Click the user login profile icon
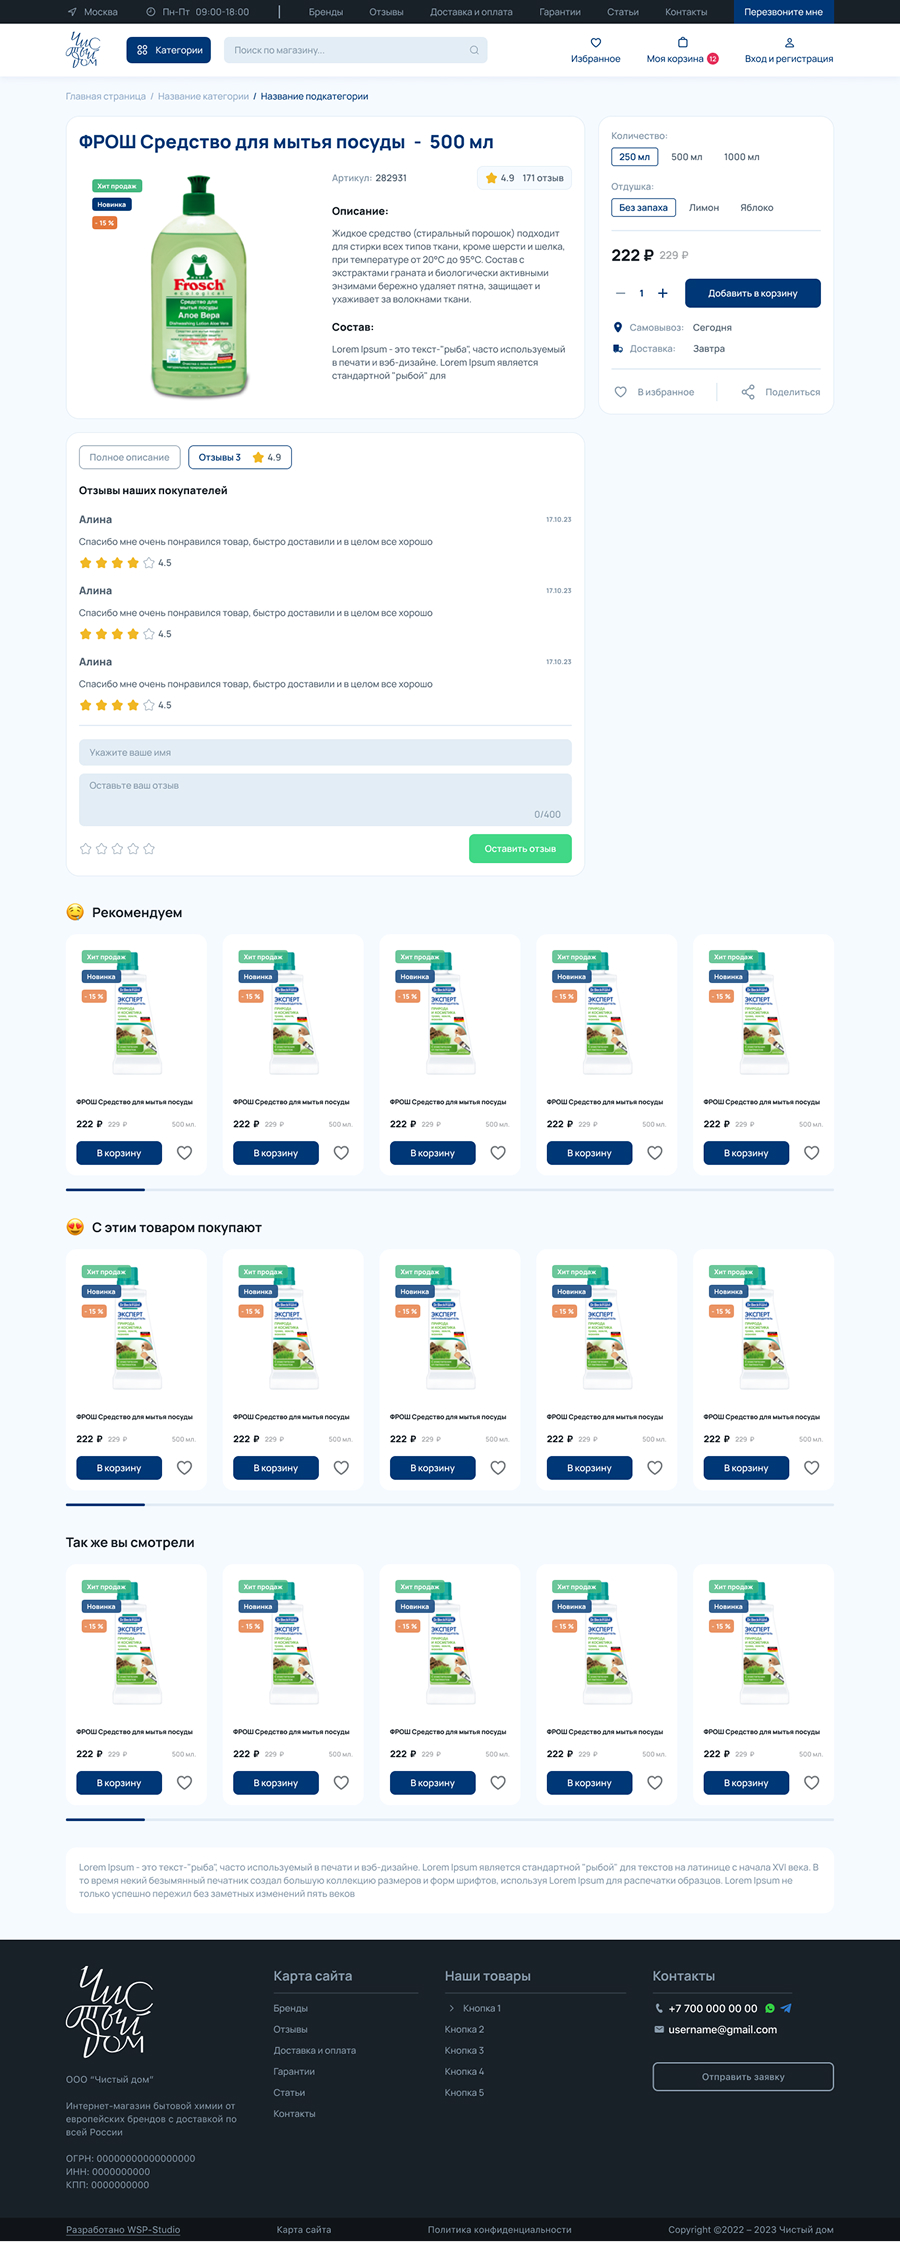The image size is (900, 2242). click(789, 43)
